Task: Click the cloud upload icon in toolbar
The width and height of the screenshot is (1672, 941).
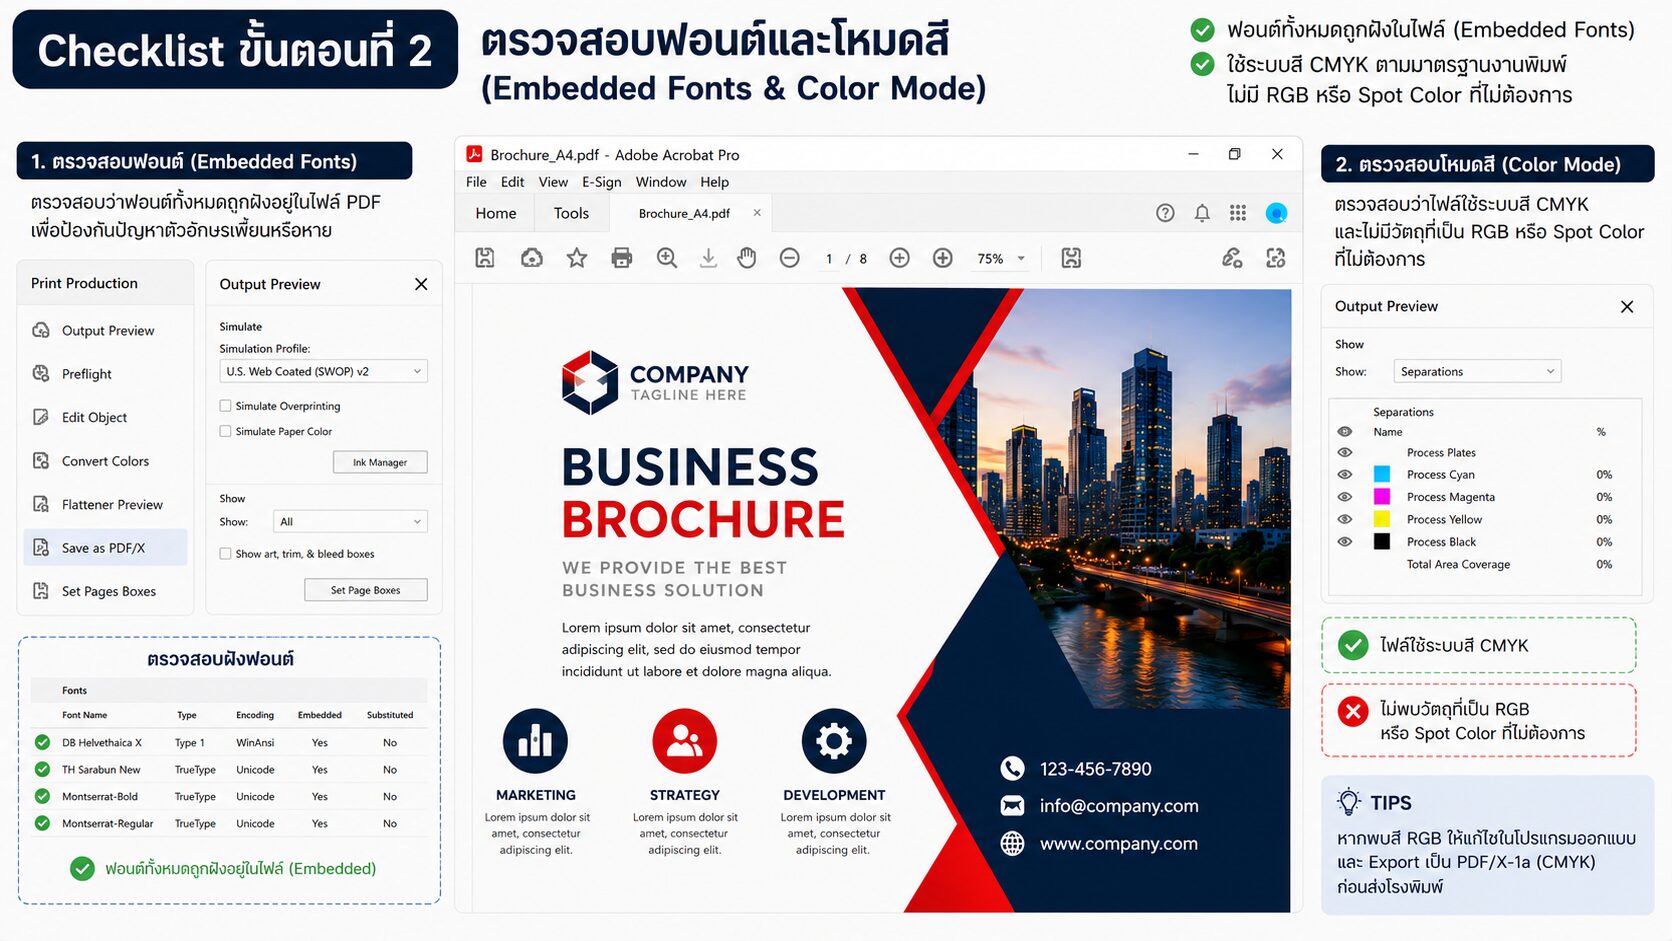Action: [532, 258]
